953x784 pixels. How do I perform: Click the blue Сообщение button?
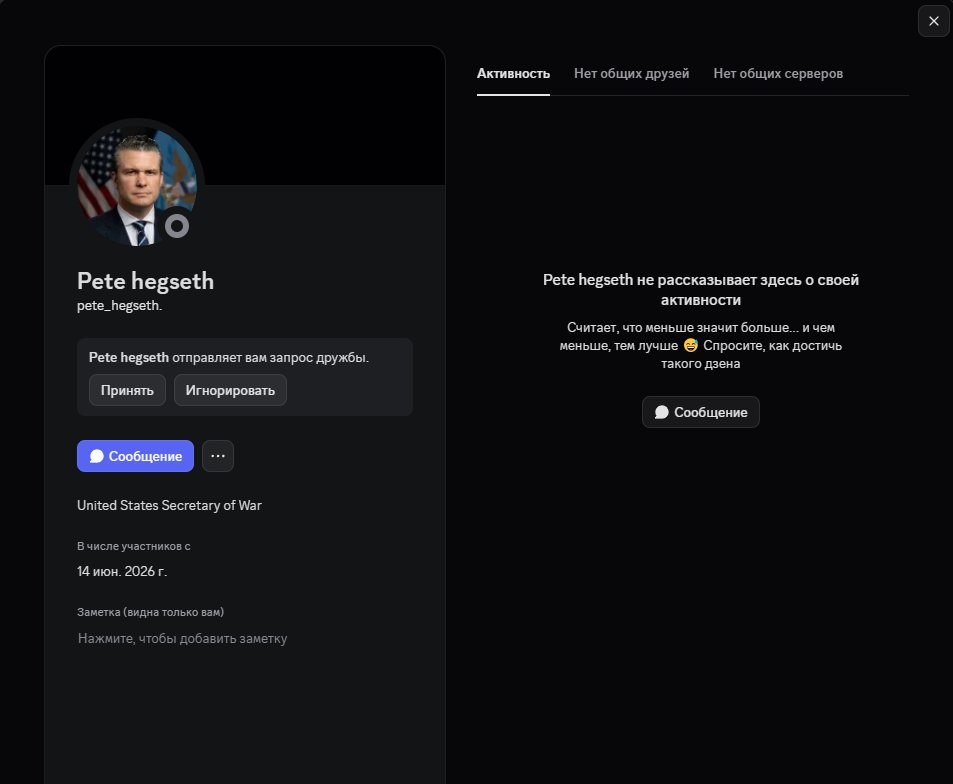[135, 456]
